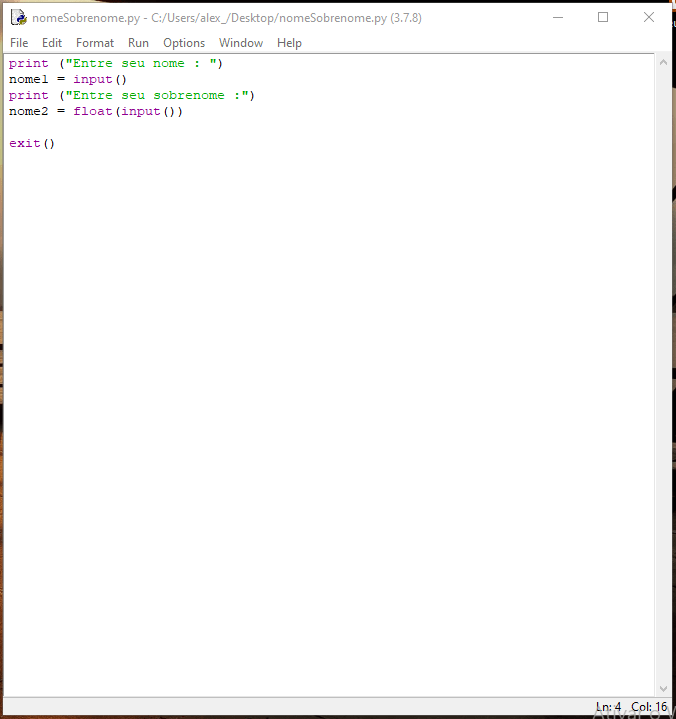Viewport: 676px width, 719px height.
Task: Open the Window menu
Action: pyautogui.click(x=241, y=43)
